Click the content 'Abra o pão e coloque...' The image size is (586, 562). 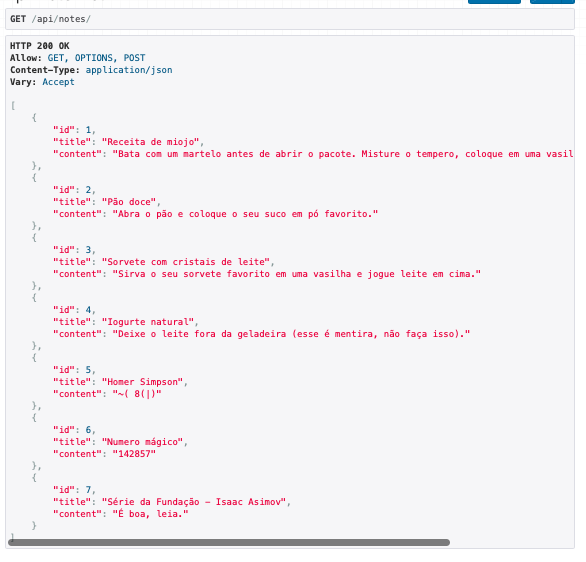pos(245,214)
